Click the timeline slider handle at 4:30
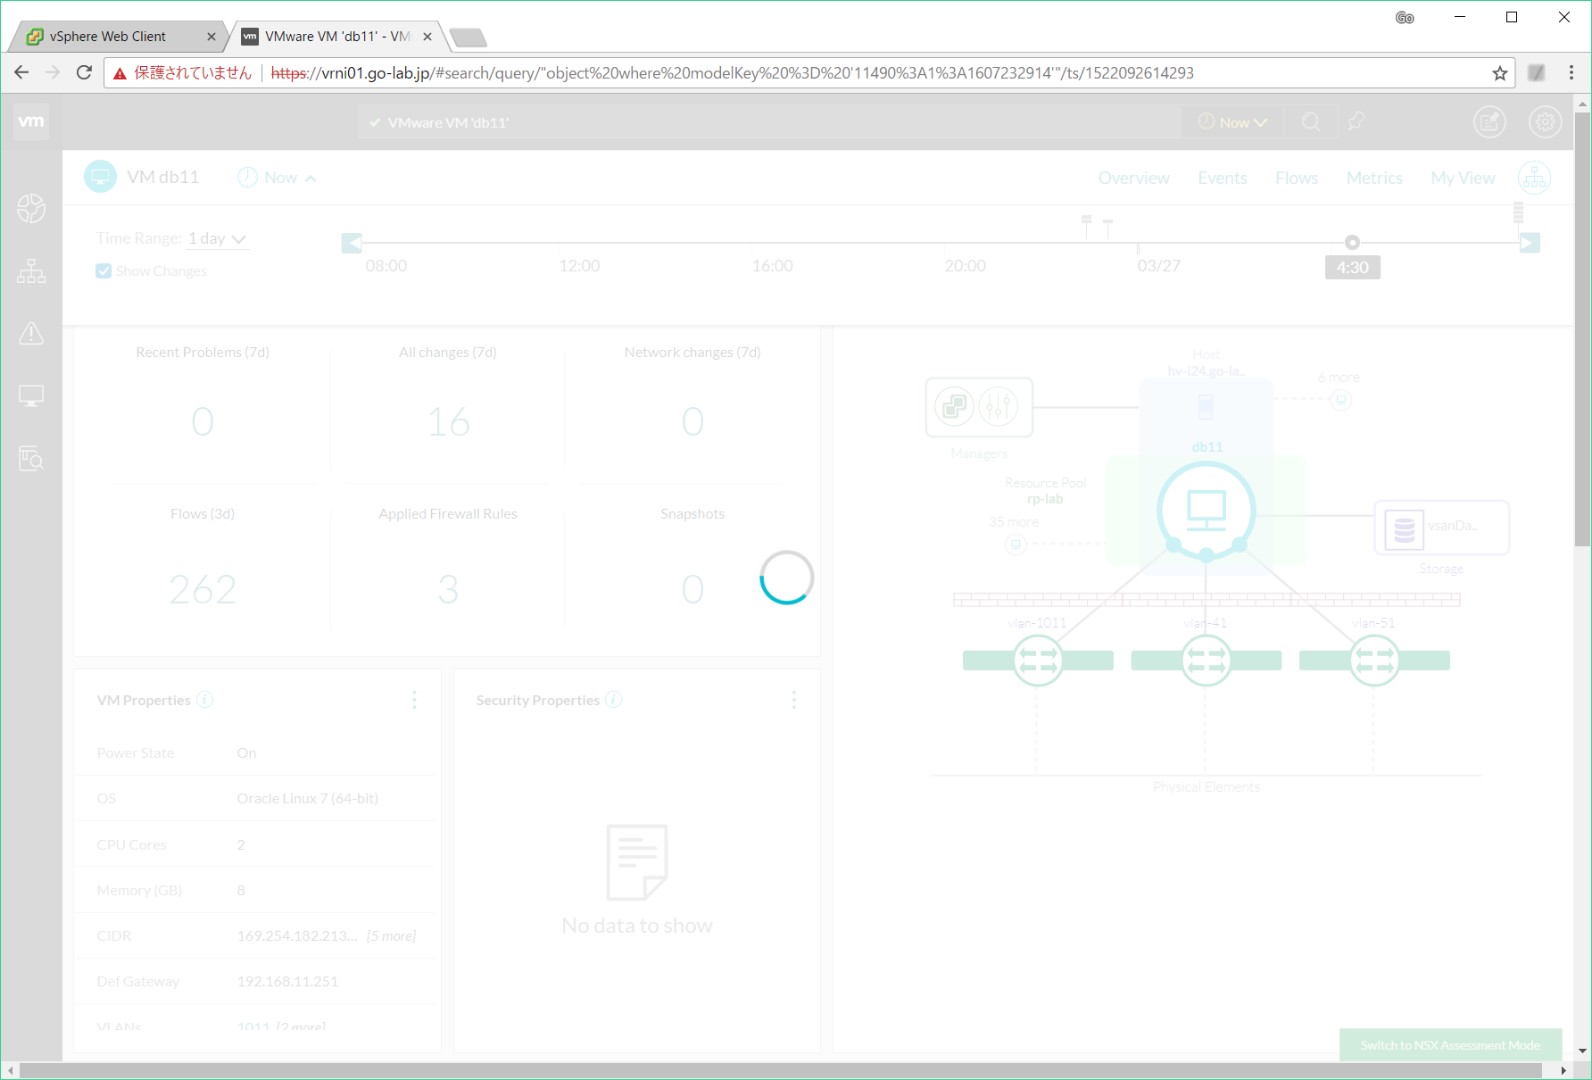The width and height of the screenshot is (1592, 1080). pos(1352,242)
